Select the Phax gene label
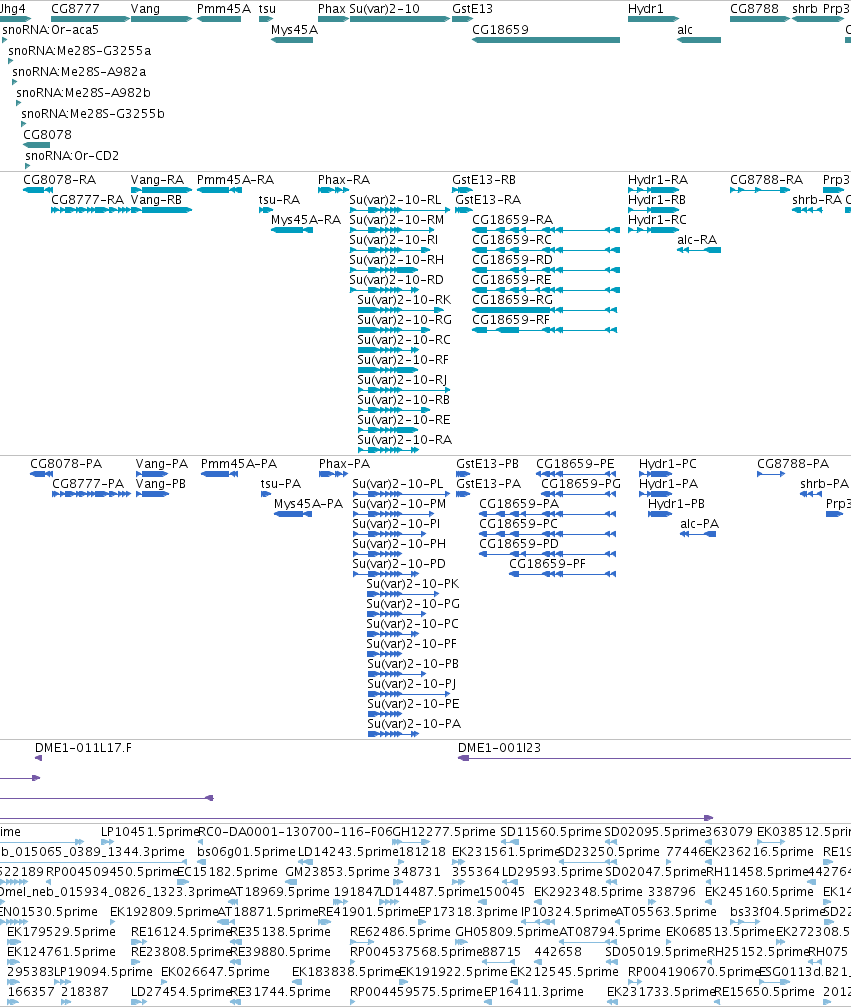This screenshot has height=1007, width=851. (x=332, y=9)
